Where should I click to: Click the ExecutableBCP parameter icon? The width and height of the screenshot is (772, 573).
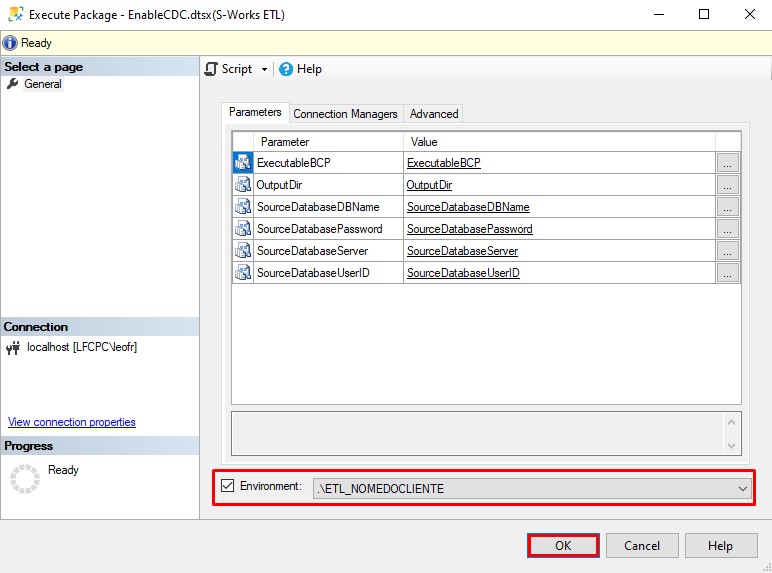[x=243, y=162]
